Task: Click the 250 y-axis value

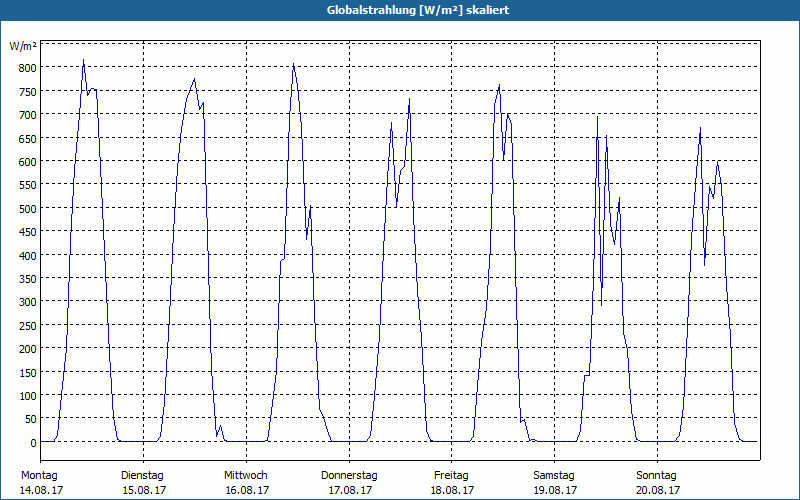Action: click(x=28, y=326)
